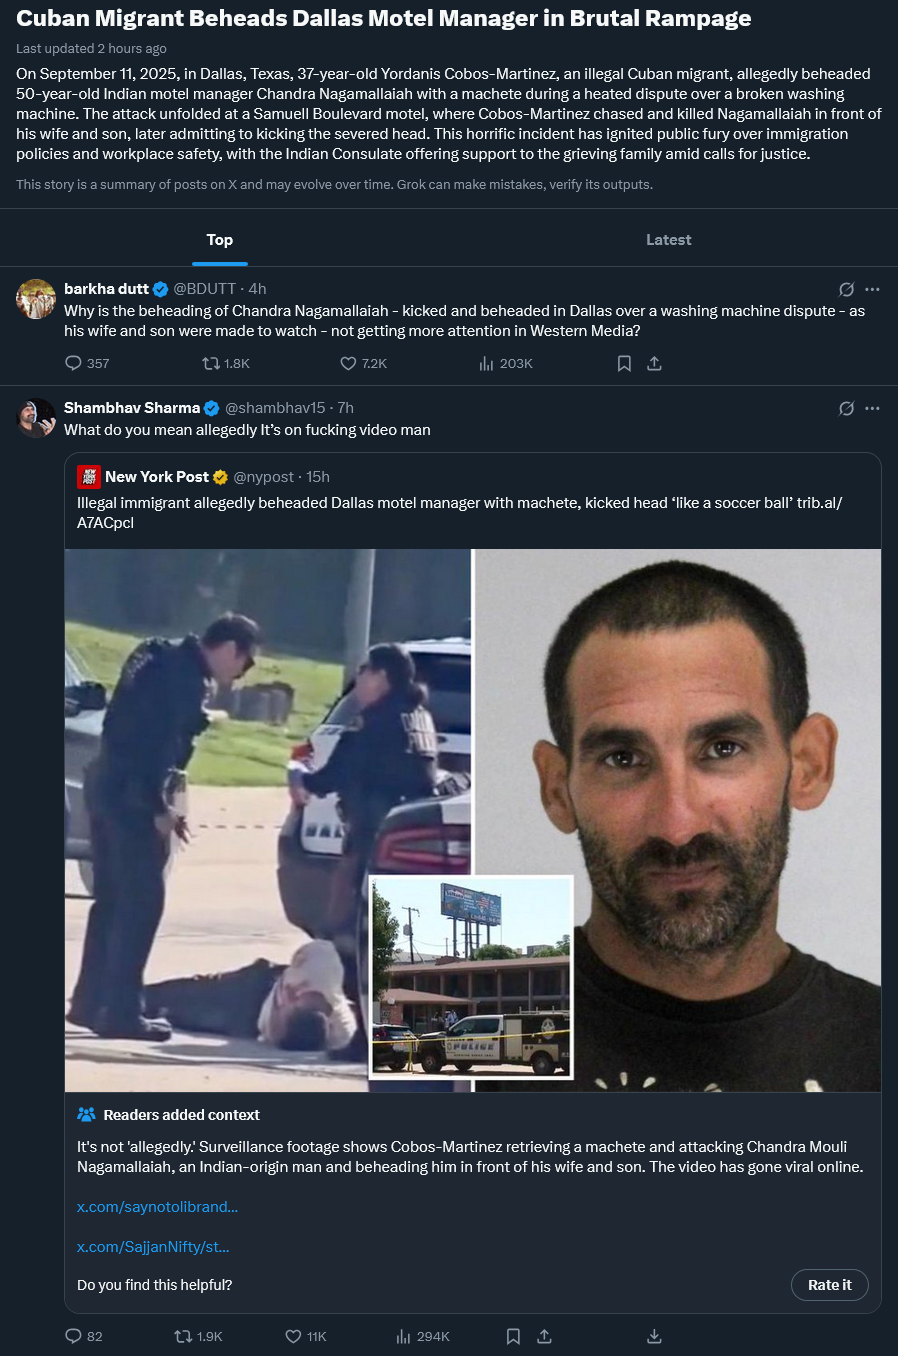Screen dimensions: 898x1356
Task: Like Shambhav Sharma's post
Action: coord(293,1336)
